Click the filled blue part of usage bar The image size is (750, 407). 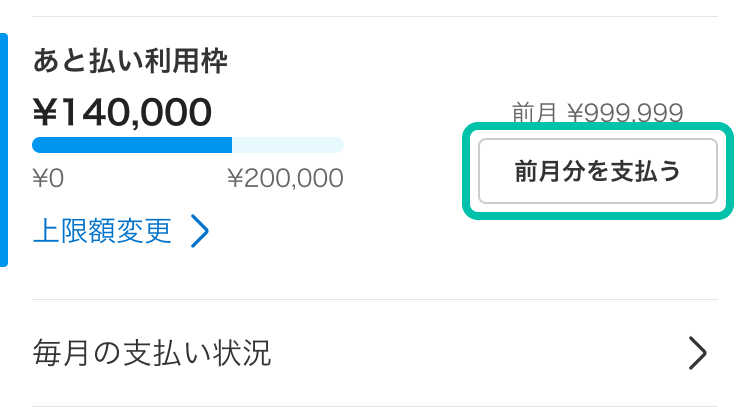click(x=132, y=145)
